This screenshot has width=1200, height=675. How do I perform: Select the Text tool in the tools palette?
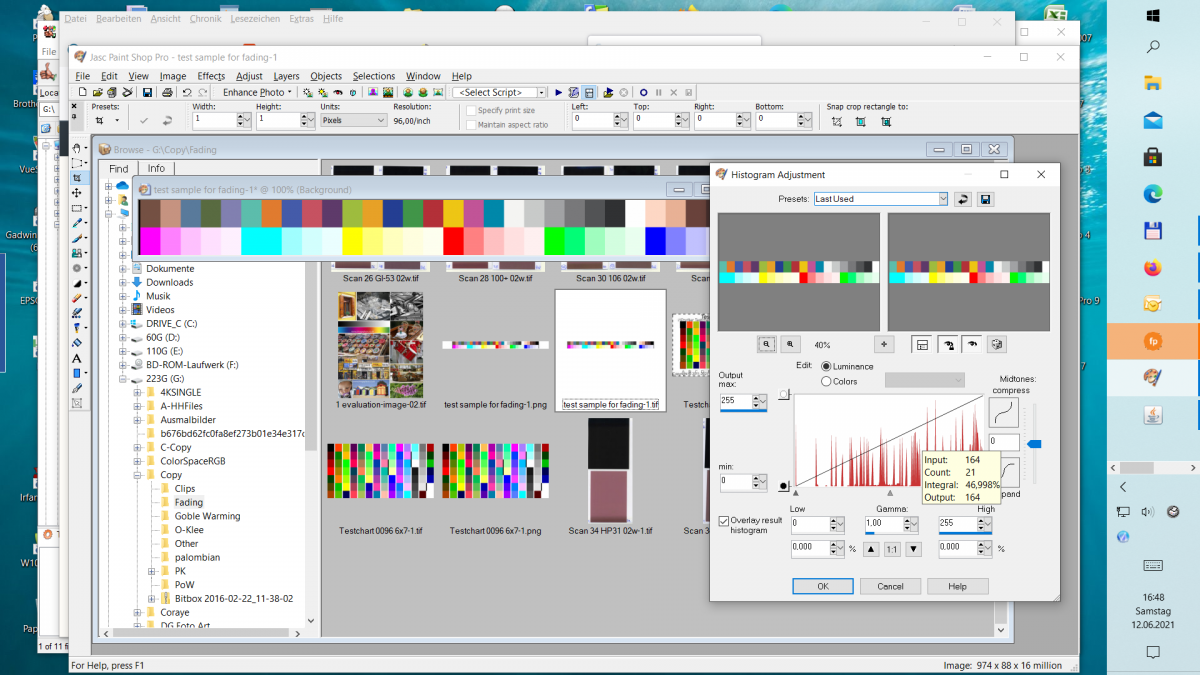point(77,358)
